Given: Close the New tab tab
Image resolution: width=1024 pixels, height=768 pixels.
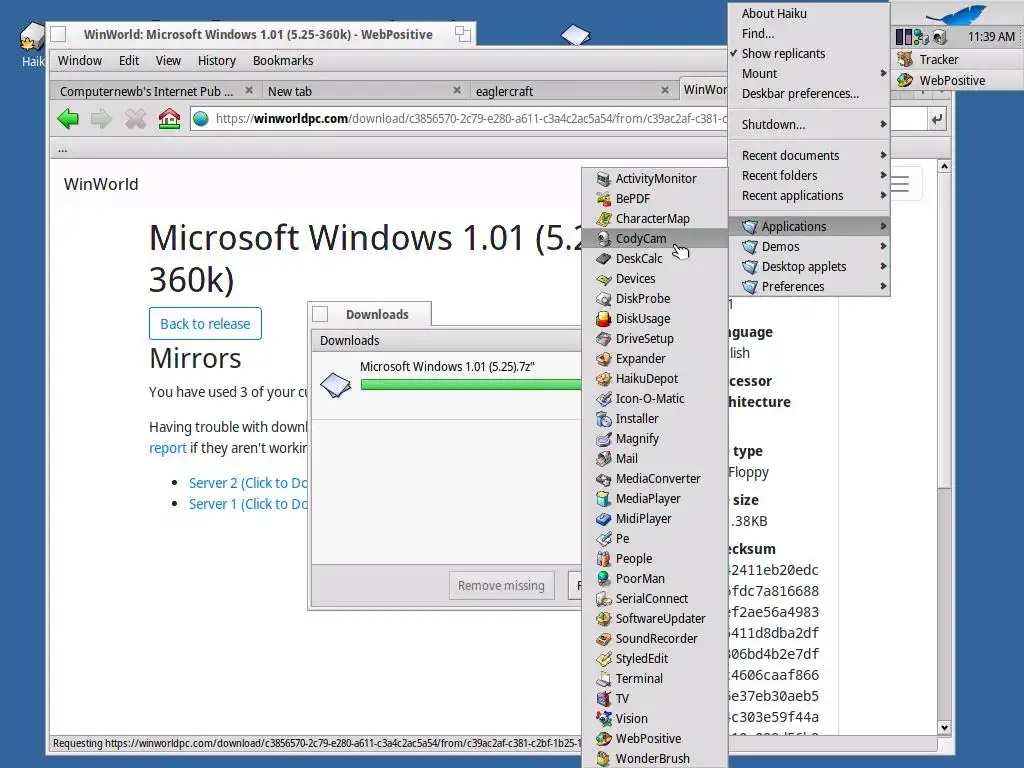Looking at the screenshot, I should click(456, 90).
